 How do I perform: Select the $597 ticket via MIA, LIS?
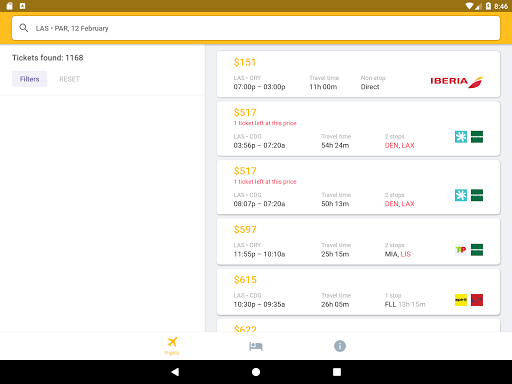point(358,242)
